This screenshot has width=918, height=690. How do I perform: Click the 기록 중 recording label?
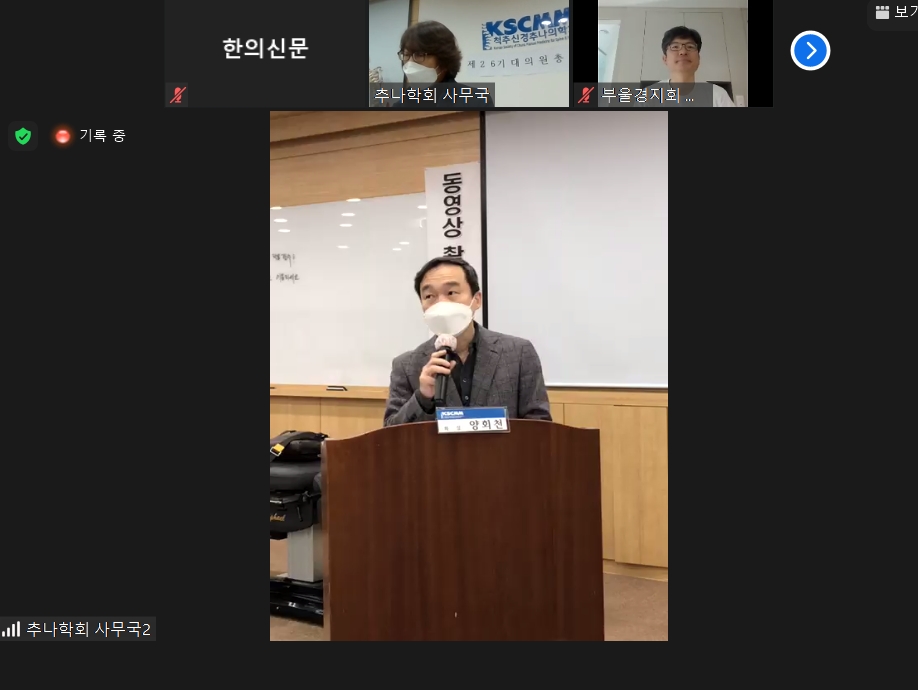tap(102, 136)
